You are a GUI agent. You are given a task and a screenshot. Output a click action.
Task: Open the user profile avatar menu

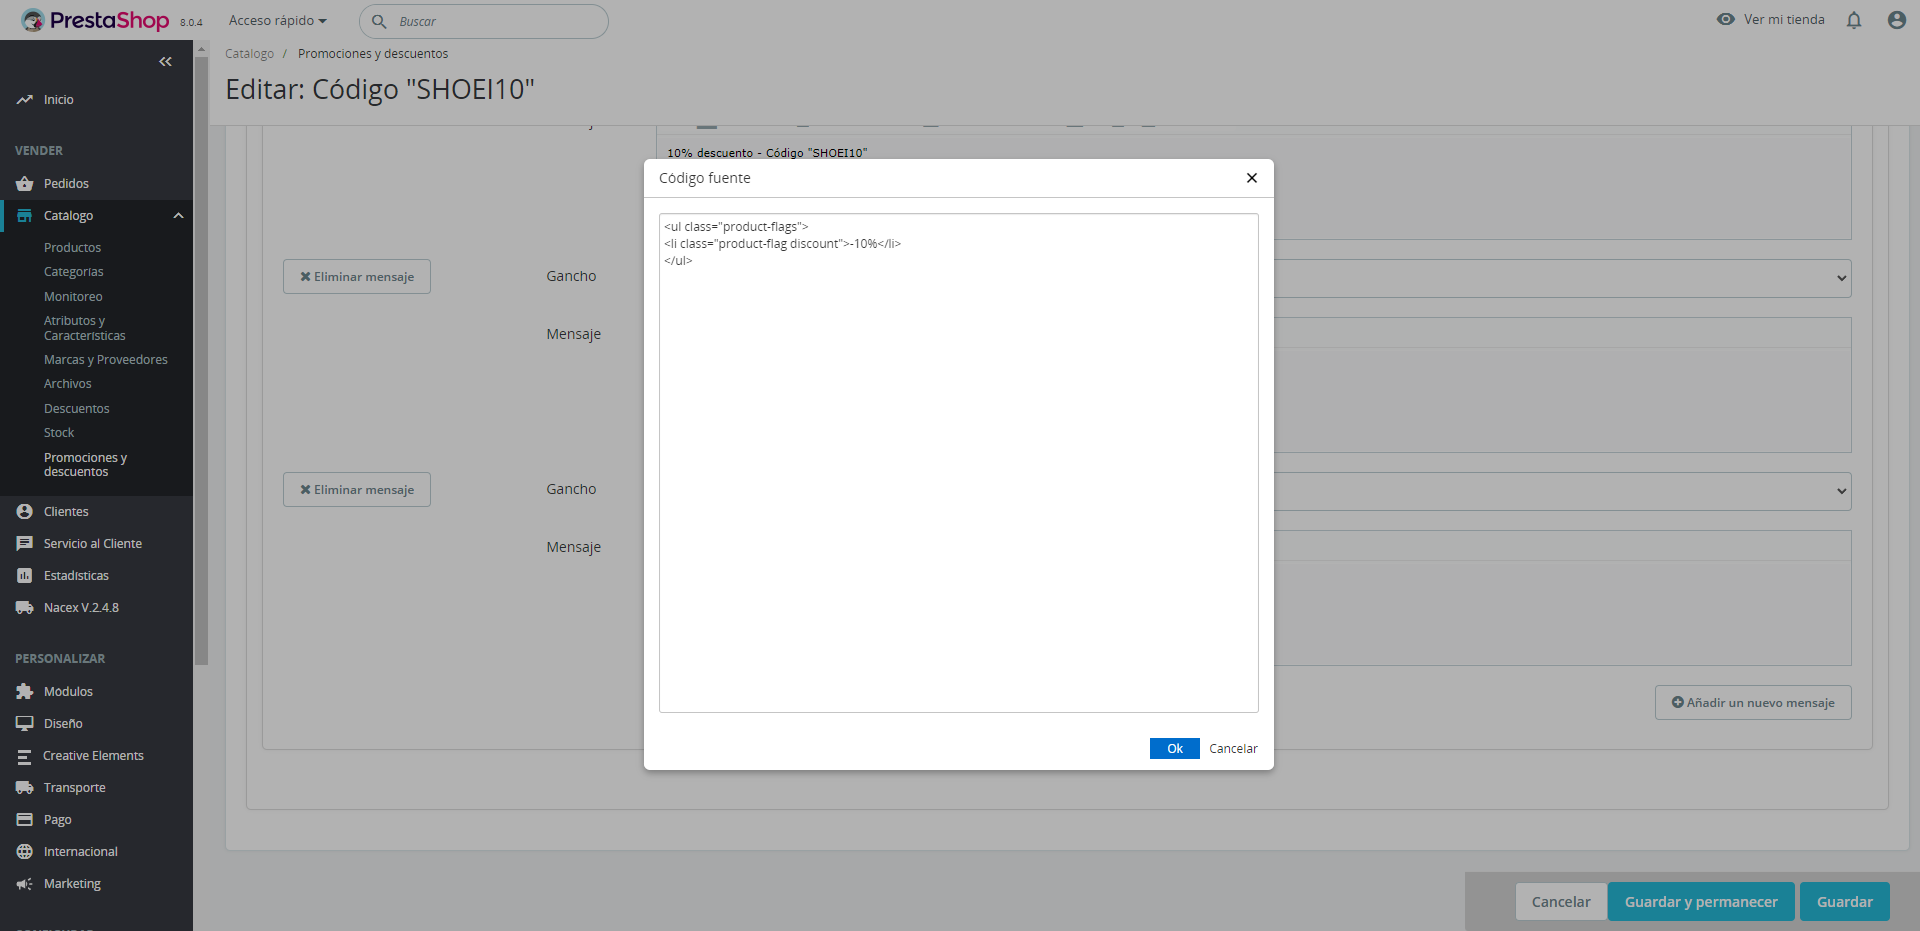point(1896,20)
